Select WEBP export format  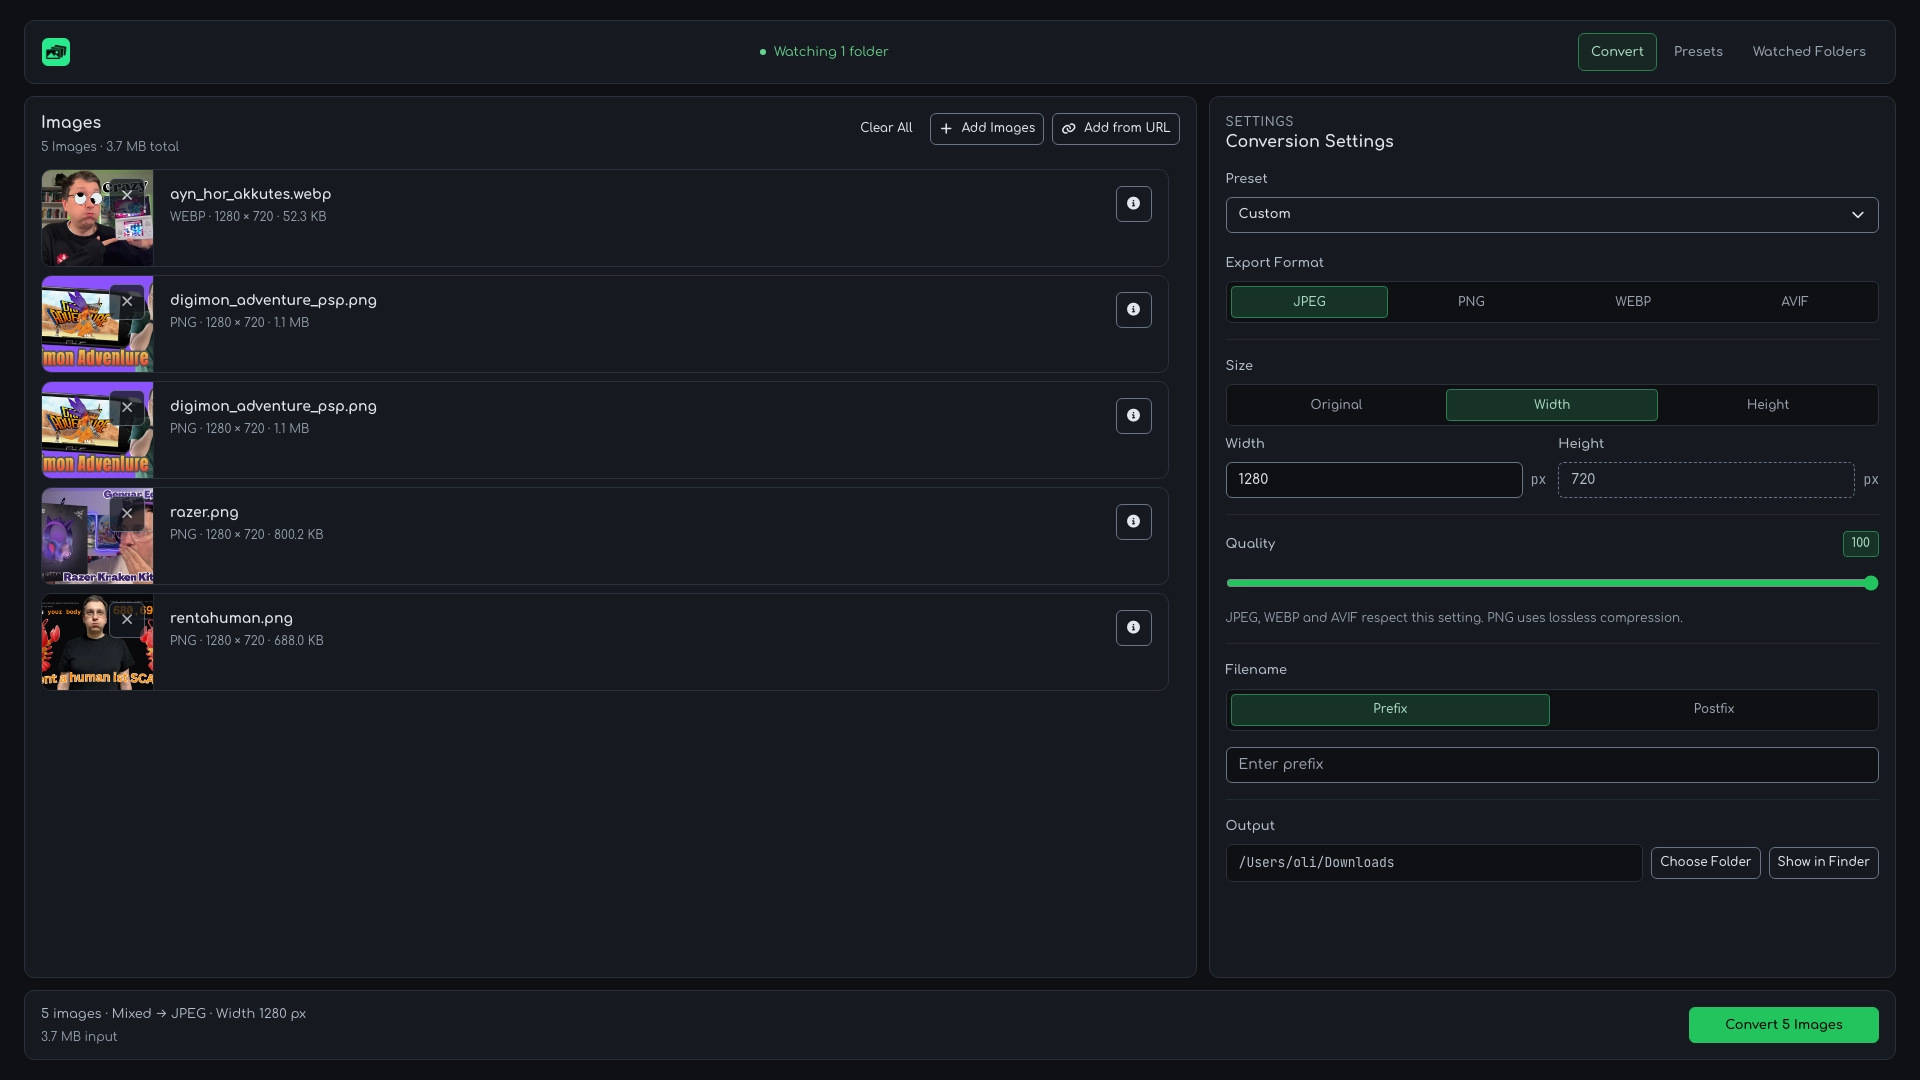tap(1633, 302)
